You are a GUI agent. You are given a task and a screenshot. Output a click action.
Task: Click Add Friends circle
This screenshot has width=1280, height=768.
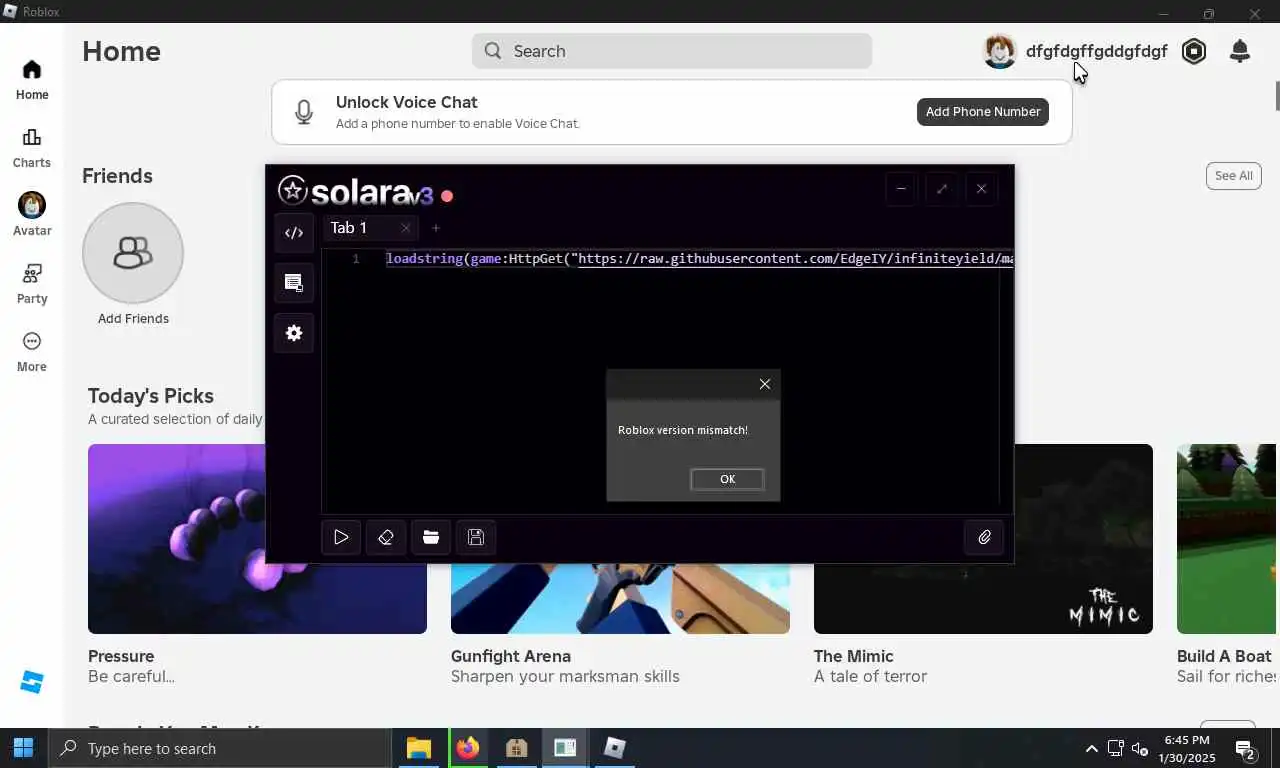coord(133,253)
